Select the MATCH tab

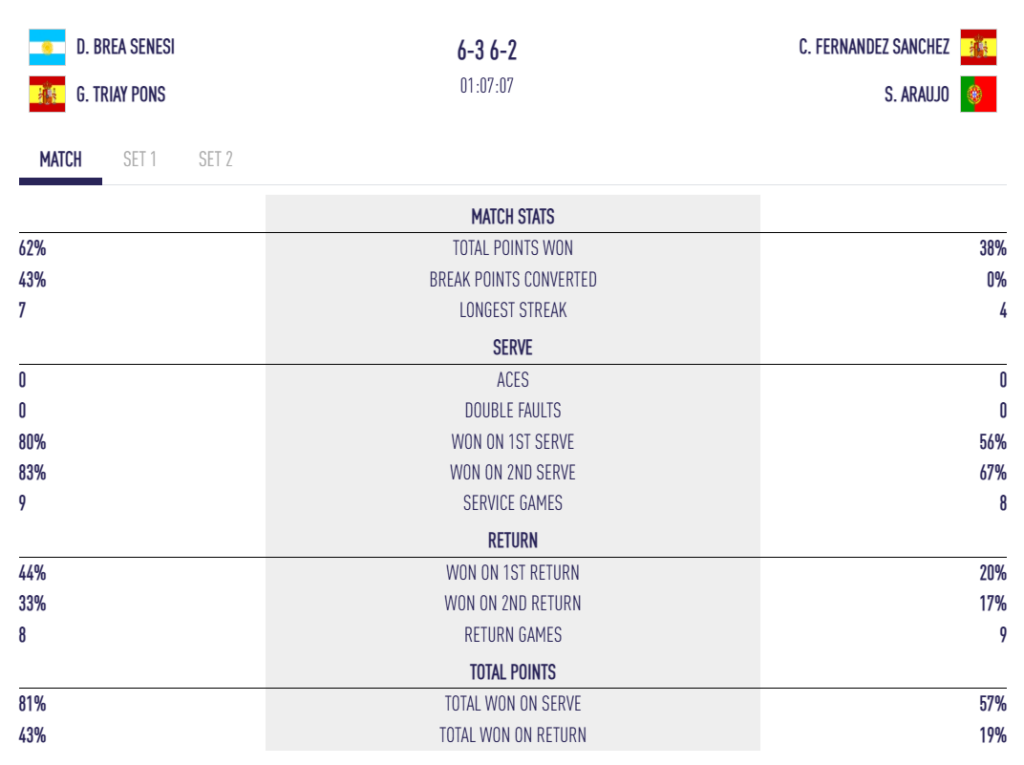point(61,159)
